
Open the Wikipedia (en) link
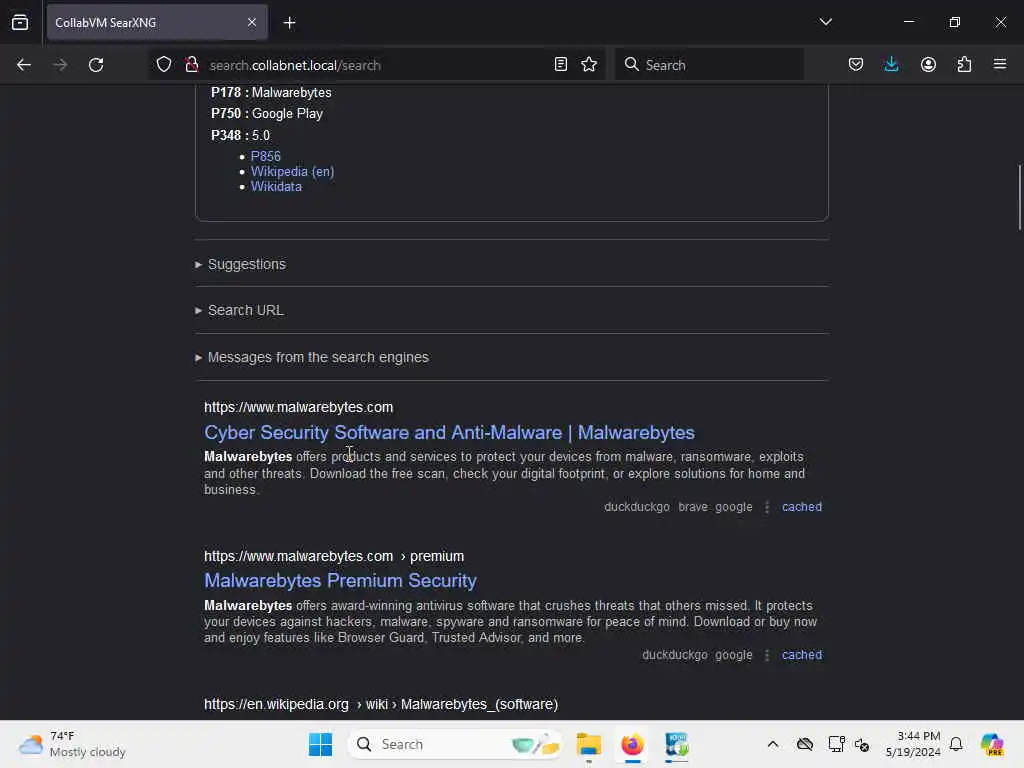(293, 171)
